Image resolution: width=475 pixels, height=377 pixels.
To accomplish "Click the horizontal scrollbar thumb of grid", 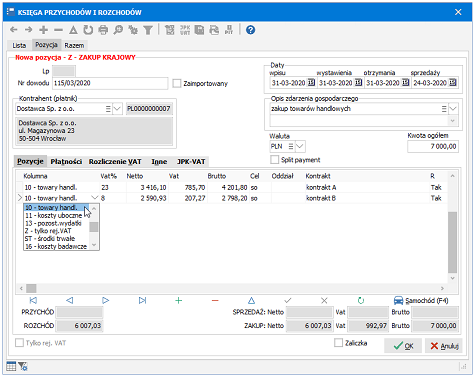I will click(x=31, y=288).
